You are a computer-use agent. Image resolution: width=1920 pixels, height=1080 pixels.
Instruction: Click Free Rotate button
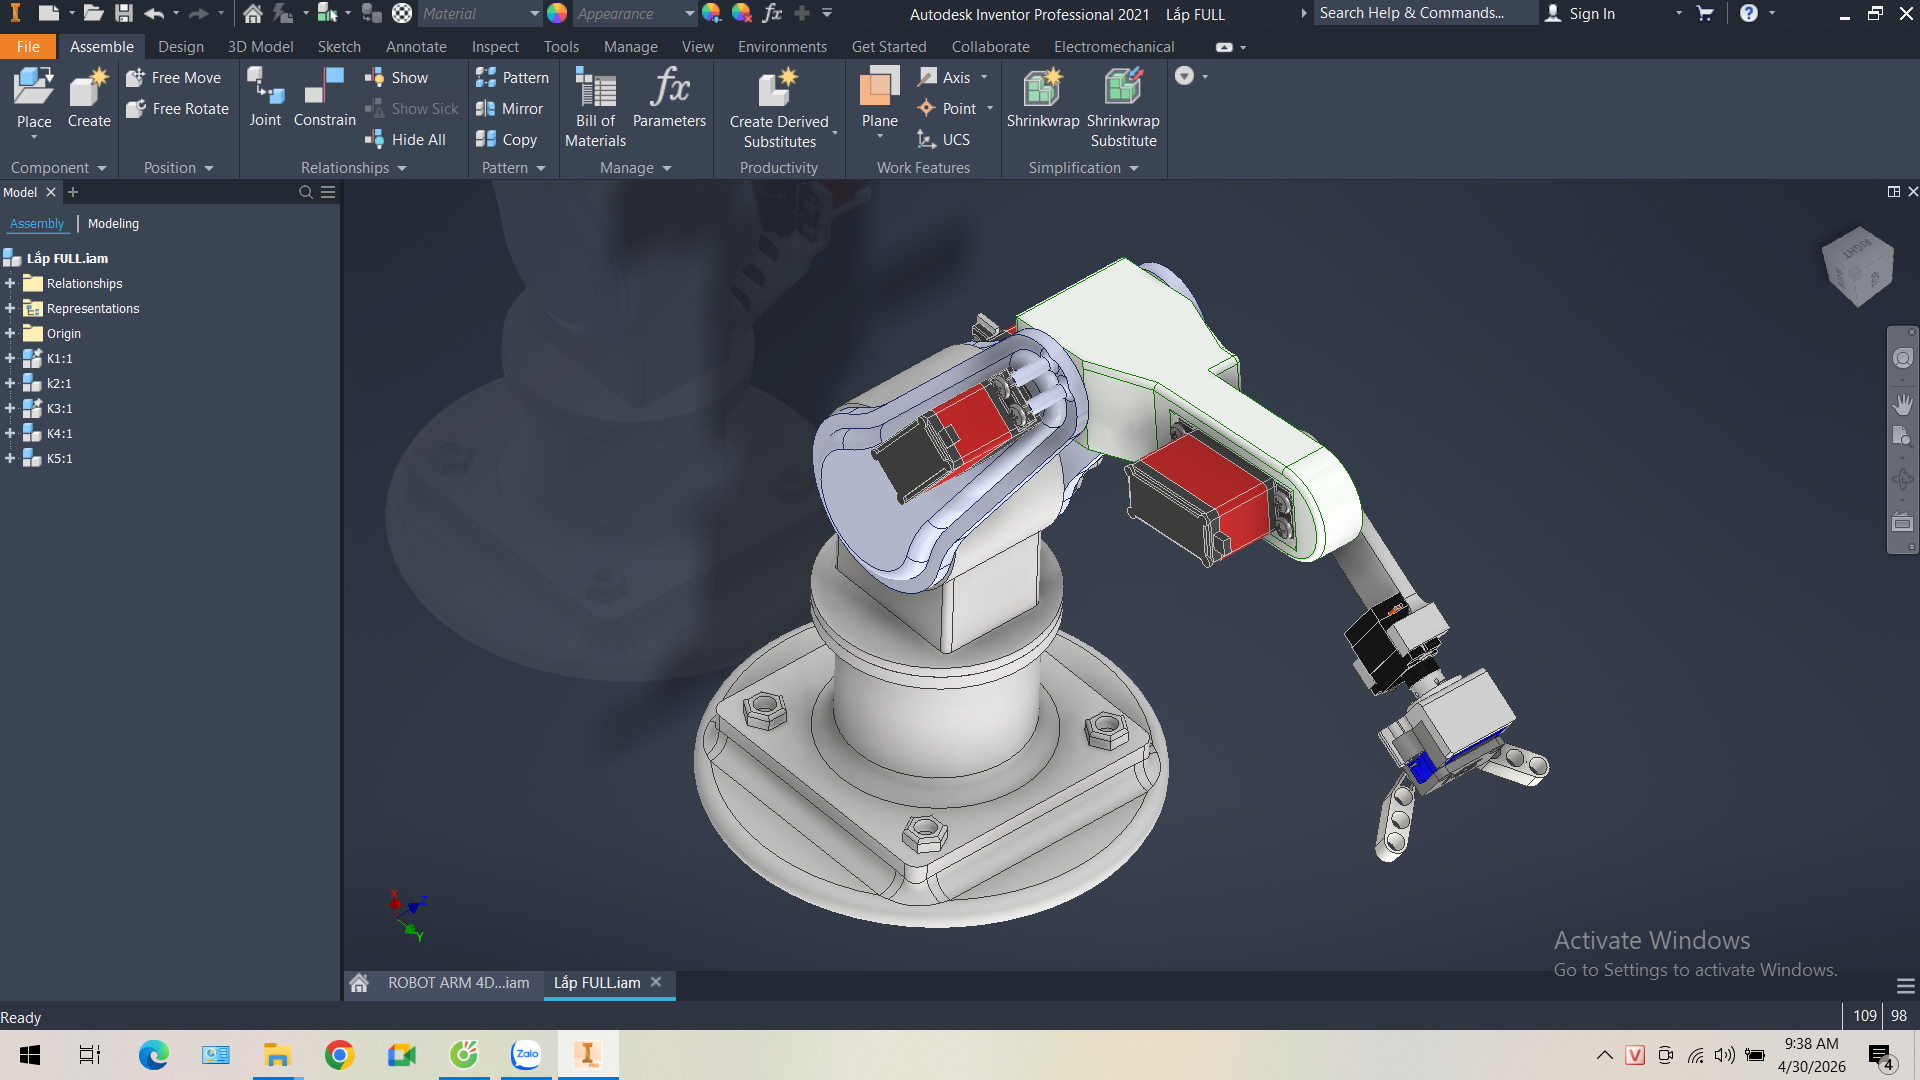point(178,108)
